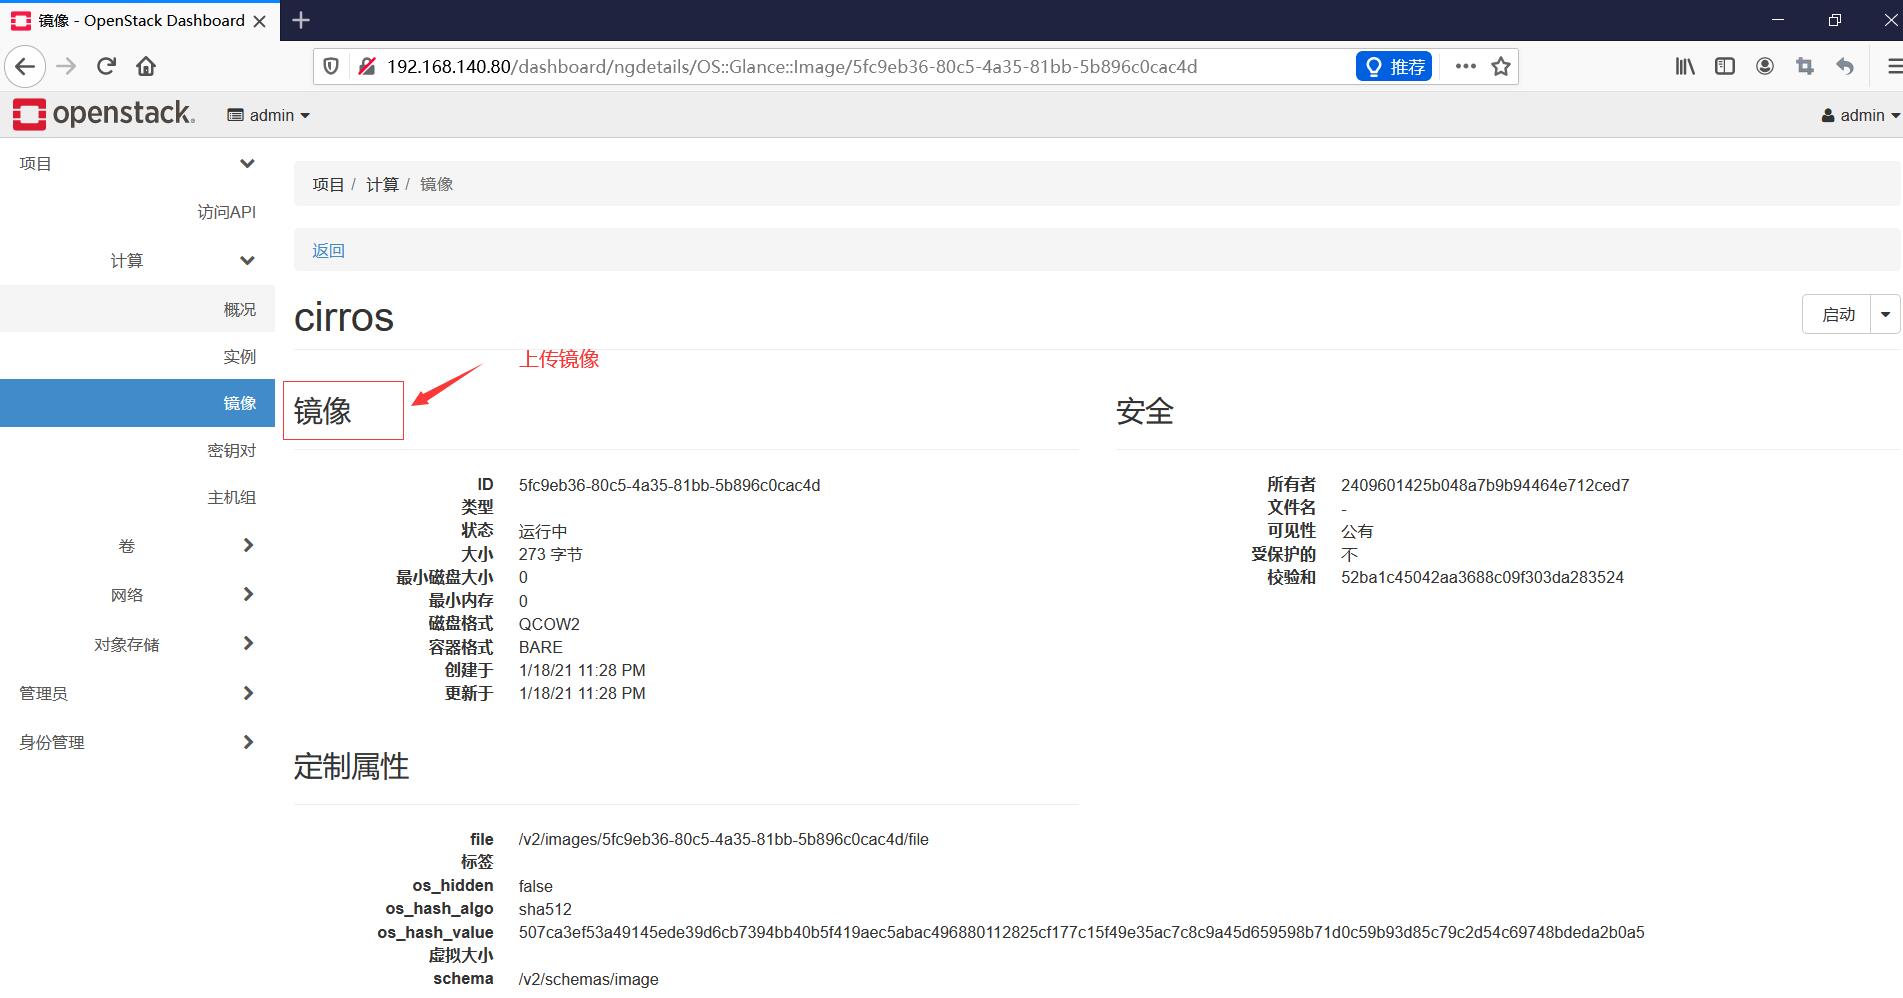Click the false os_hidden value

(535, 886)
